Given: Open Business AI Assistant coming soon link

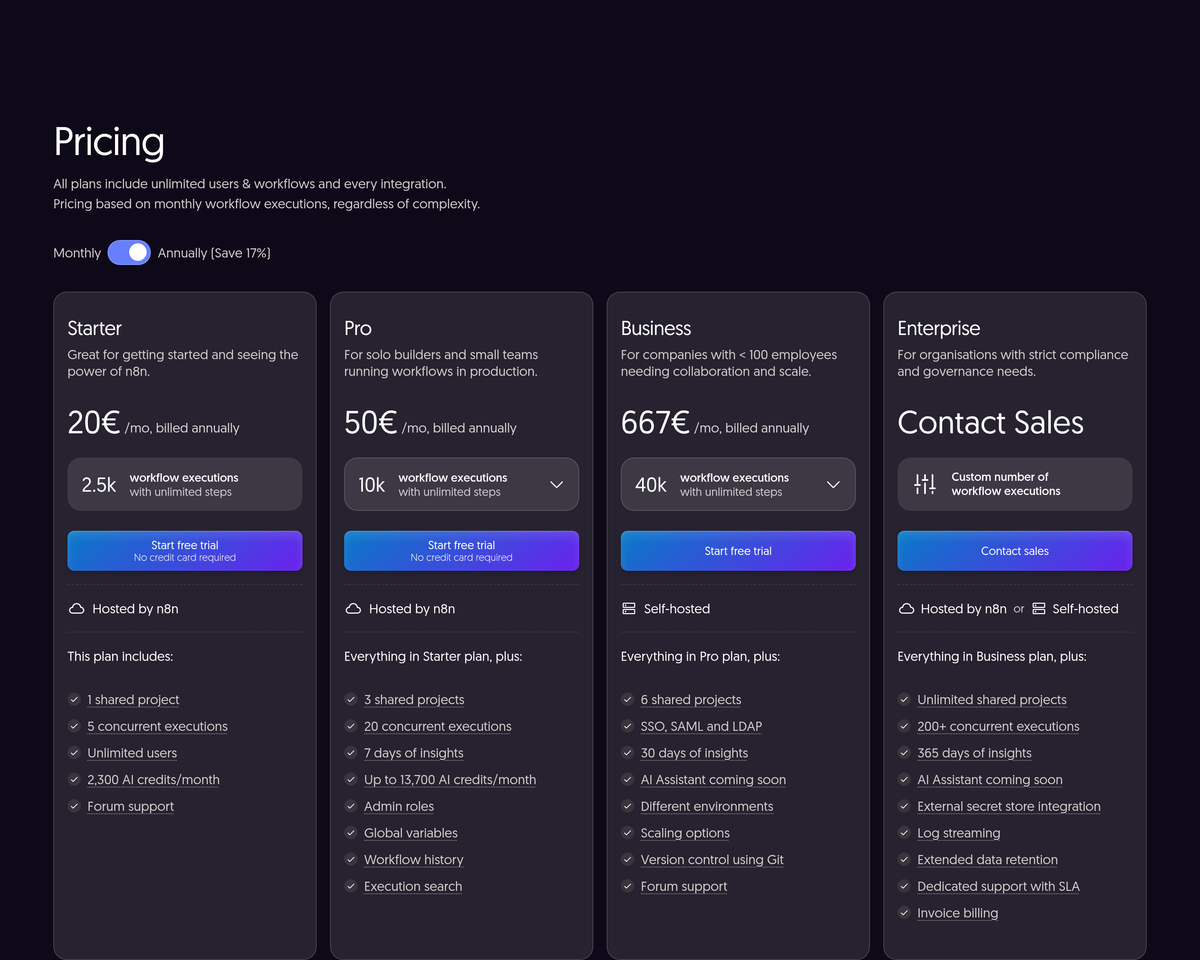Looking at the screenshot, I should point(713,780).
